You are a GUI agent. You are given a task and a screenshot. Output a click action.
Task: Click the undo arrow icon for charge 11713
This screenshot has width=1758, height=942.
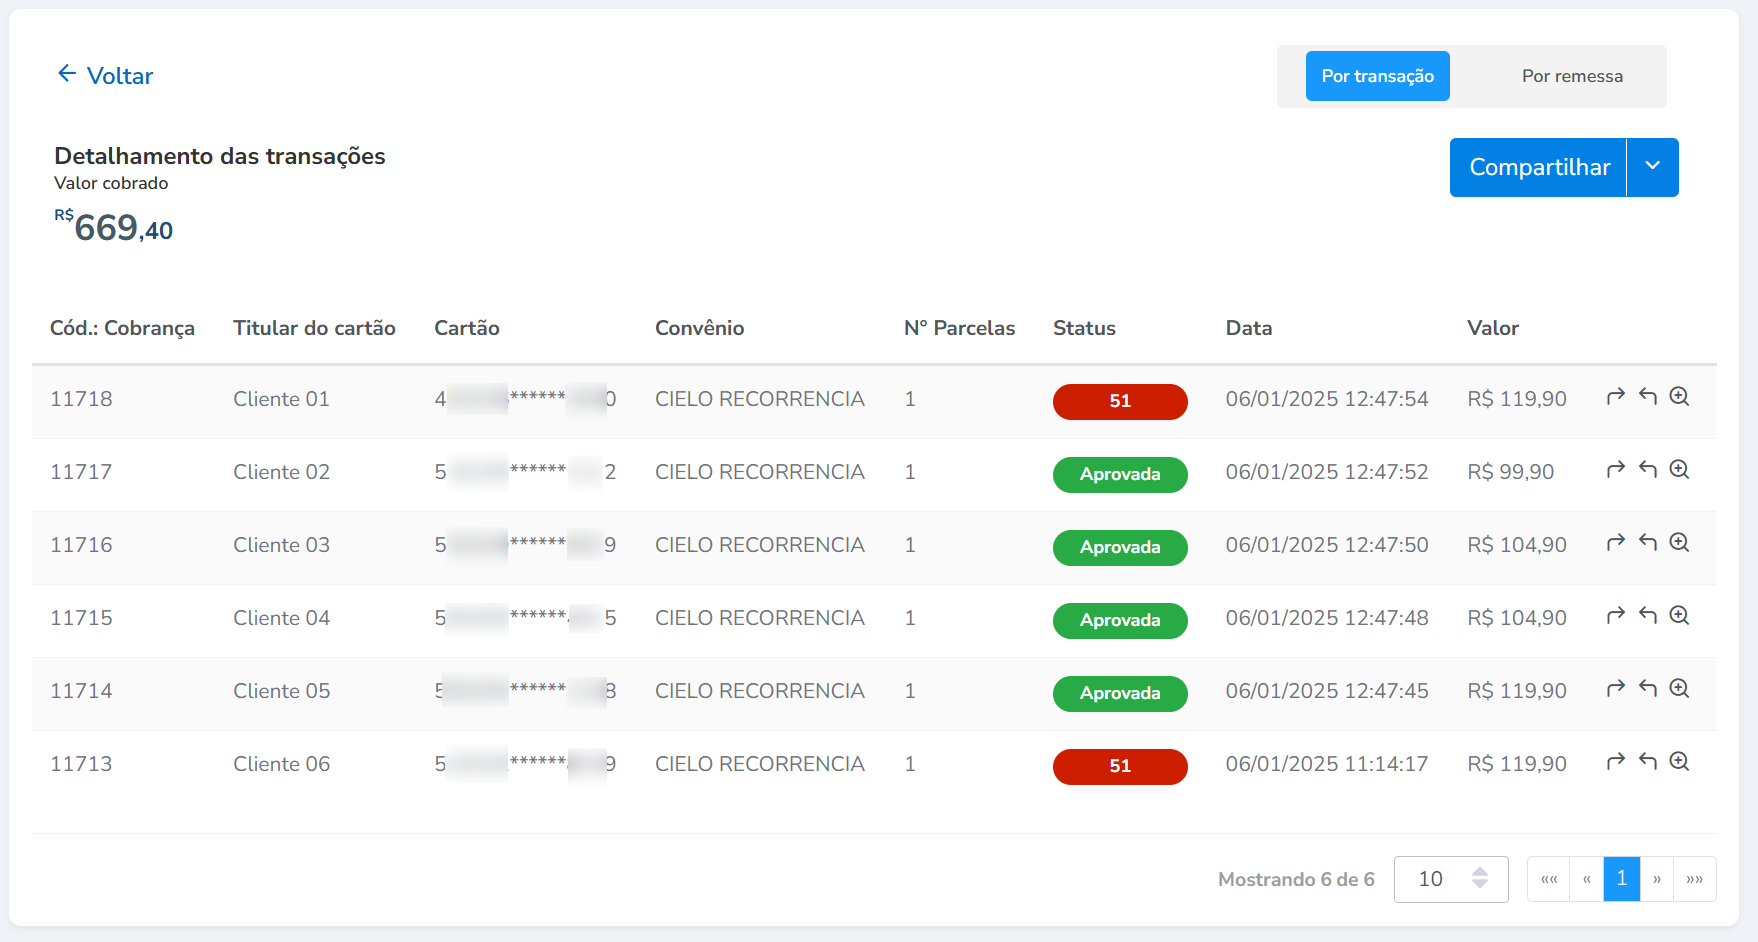[x=1648, y=762]
